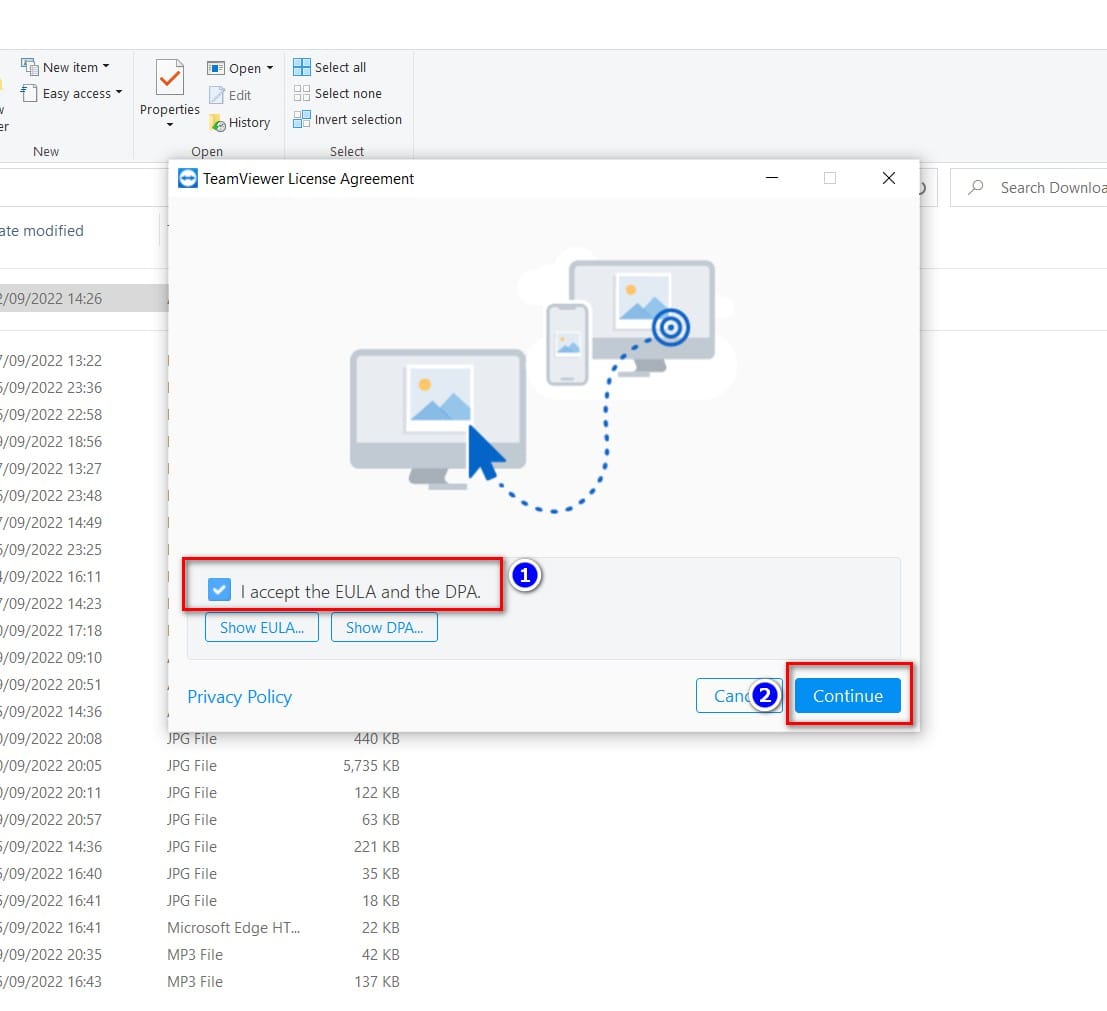Viewport: 1107px width, 1011px height.
Task: Click the search magnifier icon
Action: [x=976, y=188]
